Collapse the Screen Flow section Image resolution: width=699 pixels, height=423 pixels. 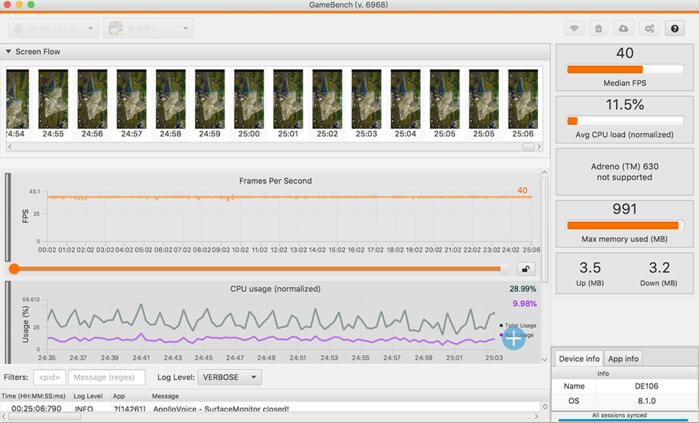tap(9, 51)
